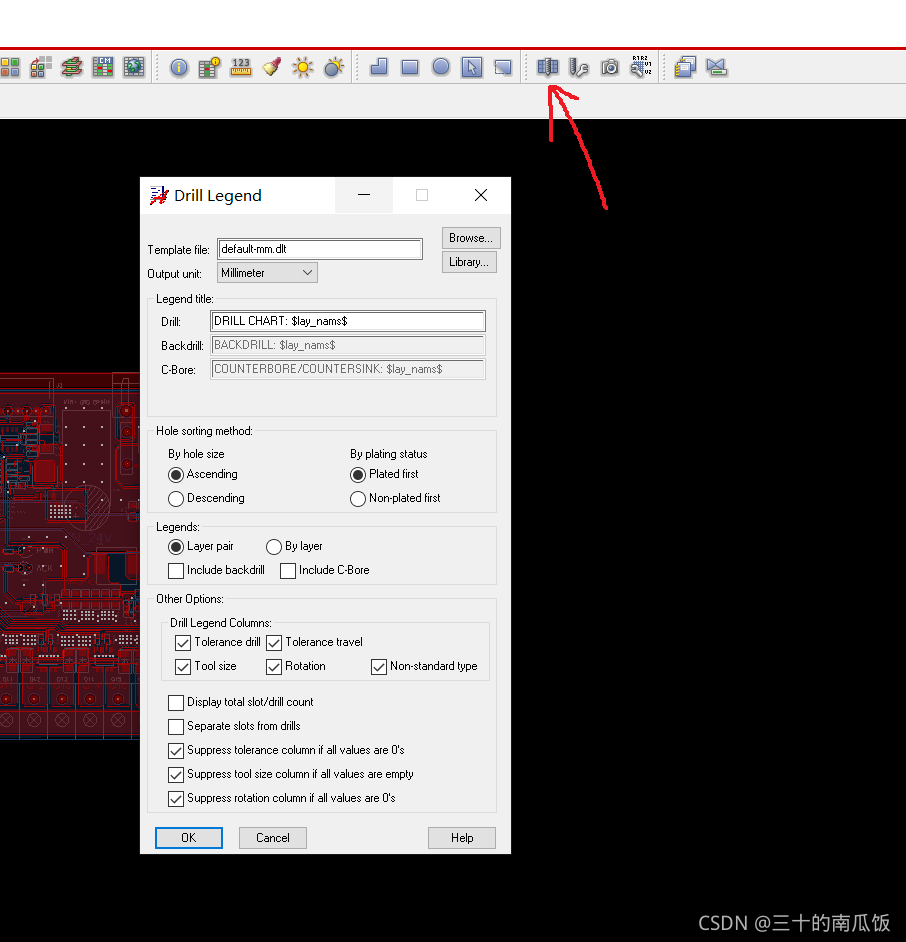Viewport: 906px width, 942px height.
Task: Select the Add Shape polygon tool
Action: 379,67
